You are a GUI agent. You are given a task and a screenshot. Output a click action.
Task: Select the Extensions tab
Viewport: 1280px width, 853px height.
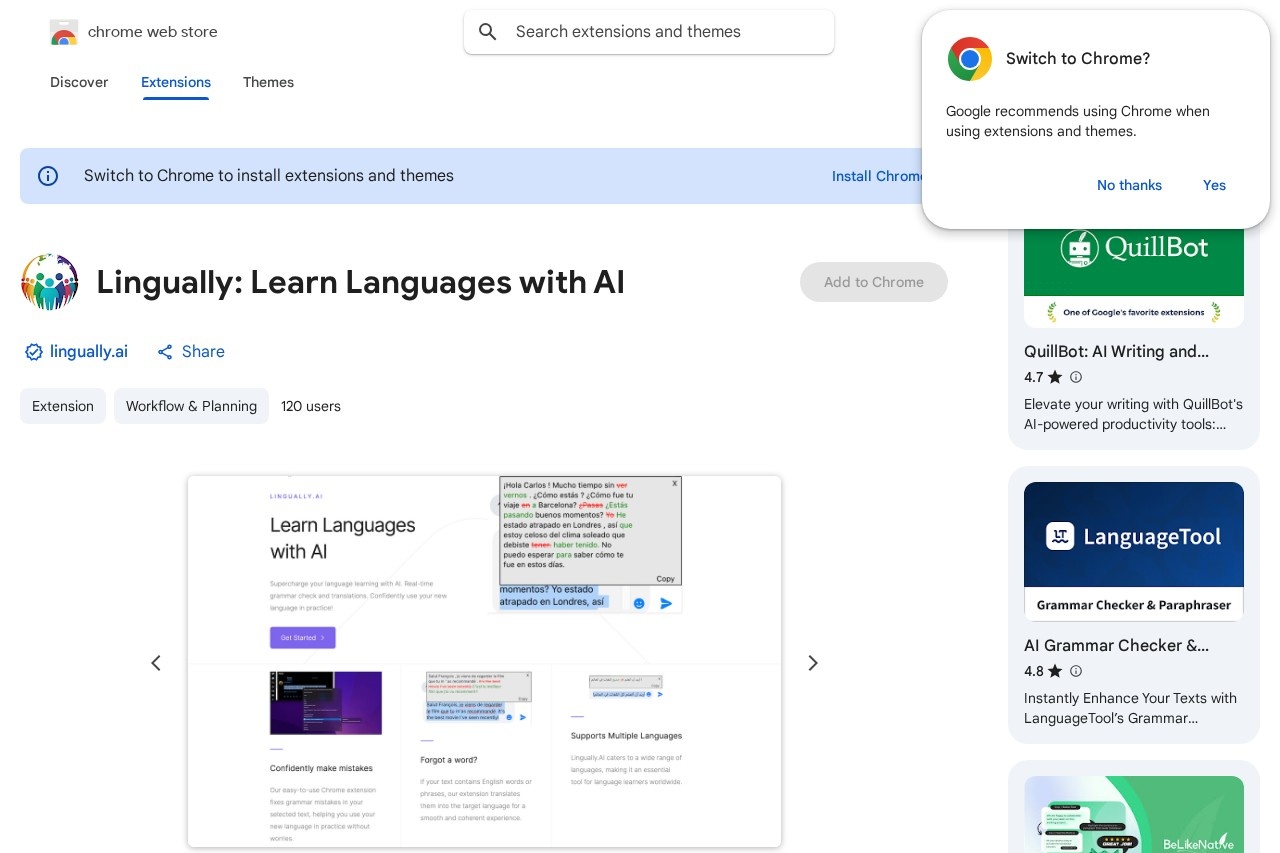coord(176,82)
